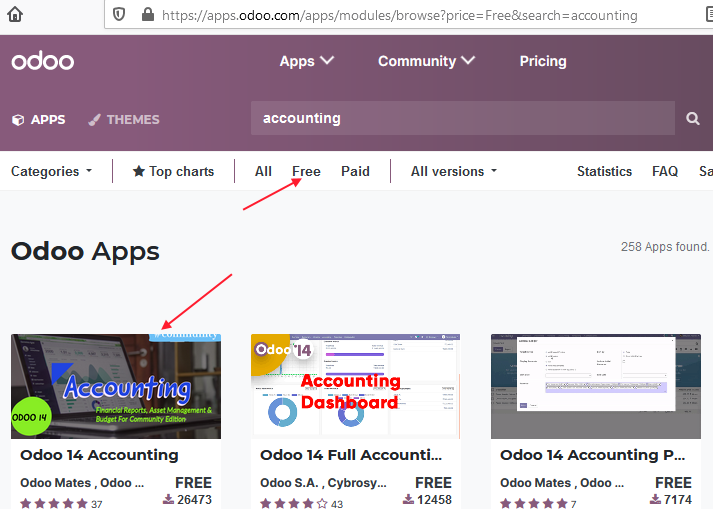Open Odoo 14 Accounting P... app title
The image size is (713, 509).
pyautogui.click(x=592, y=455)
